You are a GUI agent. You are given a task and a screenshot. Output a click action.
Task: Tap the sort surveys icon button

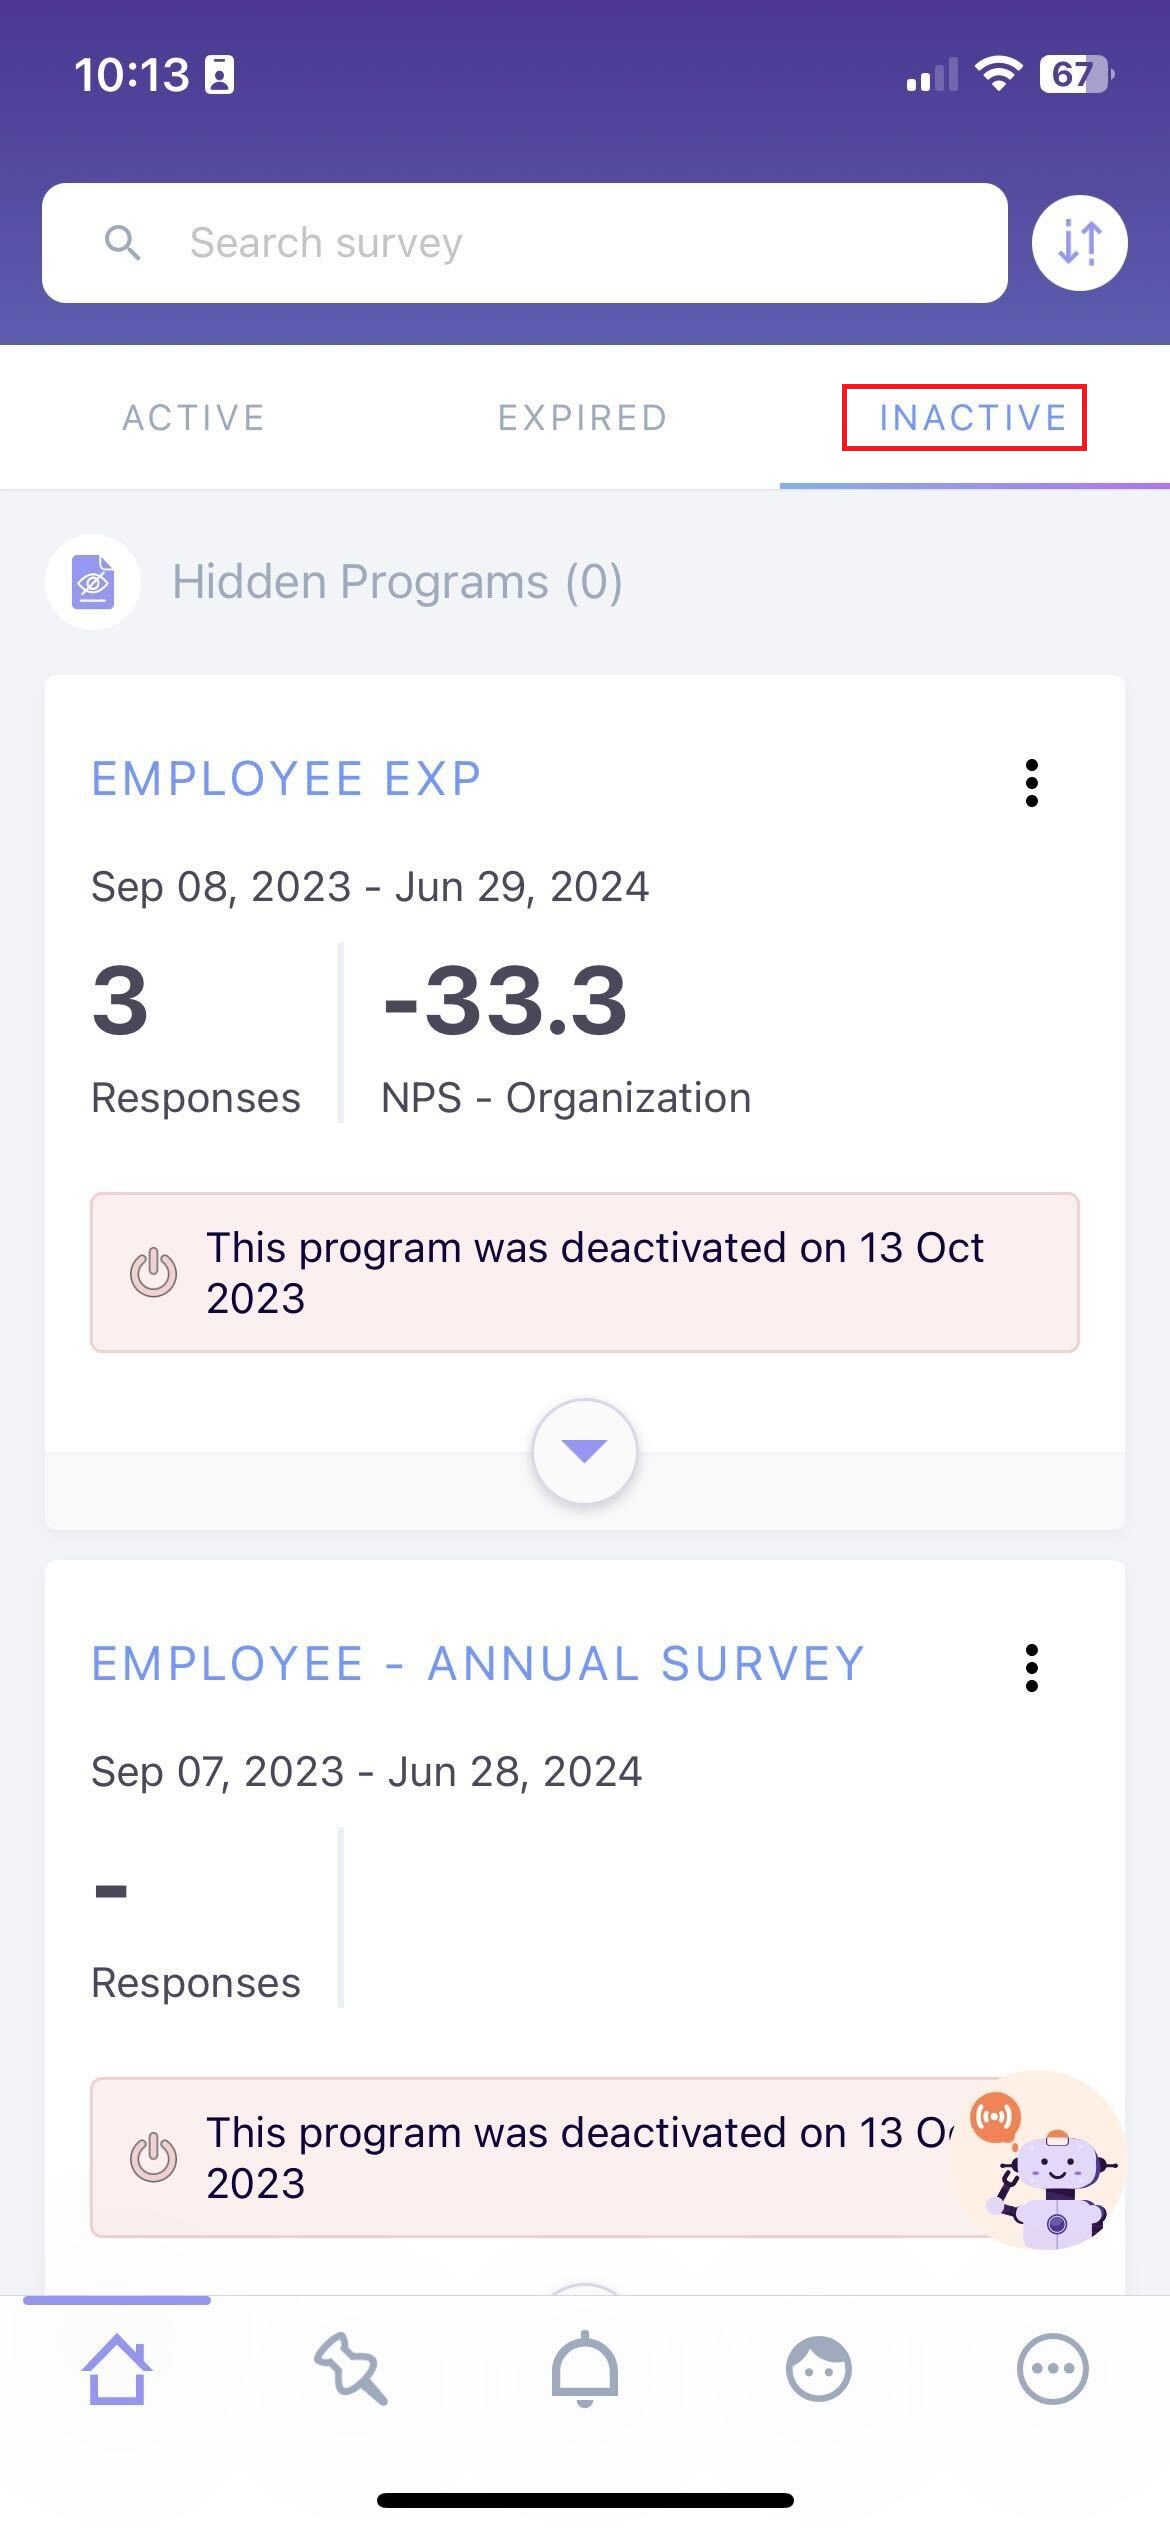tap(1079, 243)
